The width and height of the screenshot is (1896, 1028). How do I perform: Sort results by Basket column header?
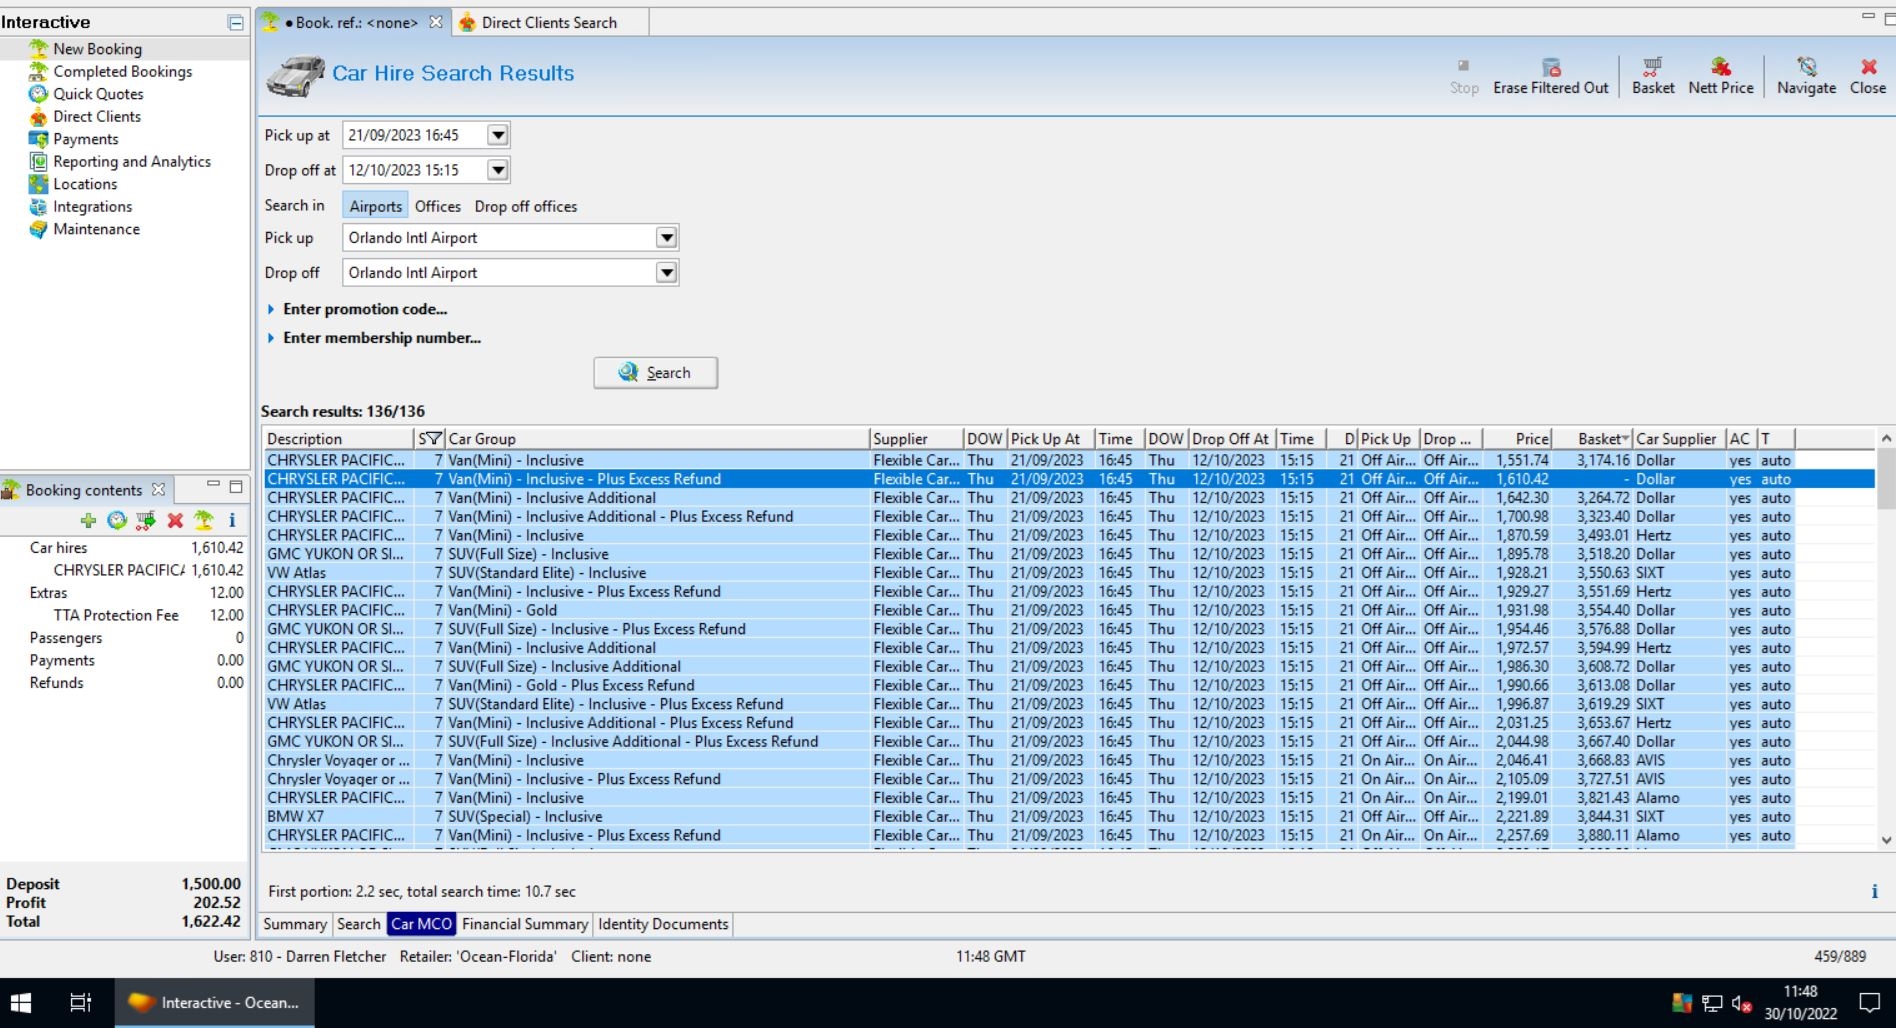point(1593,438)
